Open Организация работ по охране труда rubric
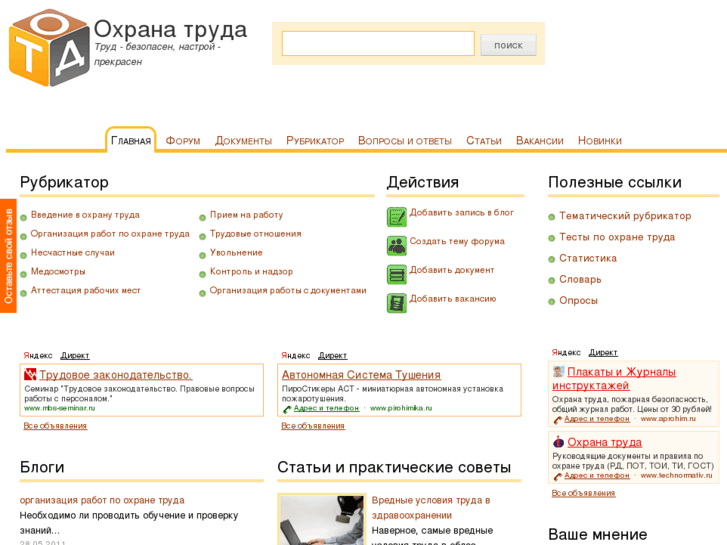 click(110, 234)
